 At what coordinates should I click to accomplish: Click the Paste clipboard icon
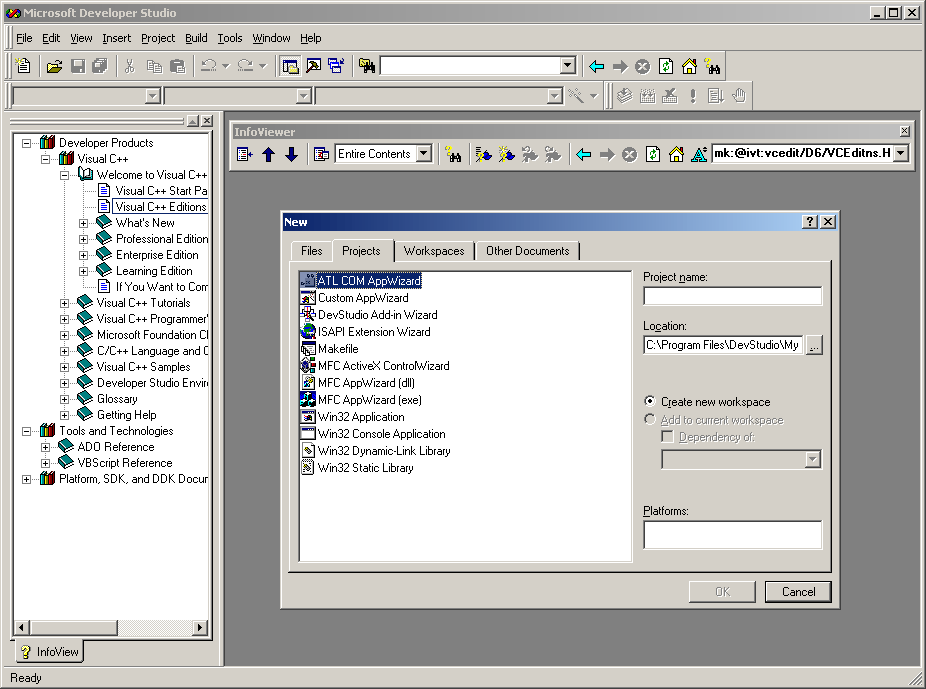coord(177,66)
